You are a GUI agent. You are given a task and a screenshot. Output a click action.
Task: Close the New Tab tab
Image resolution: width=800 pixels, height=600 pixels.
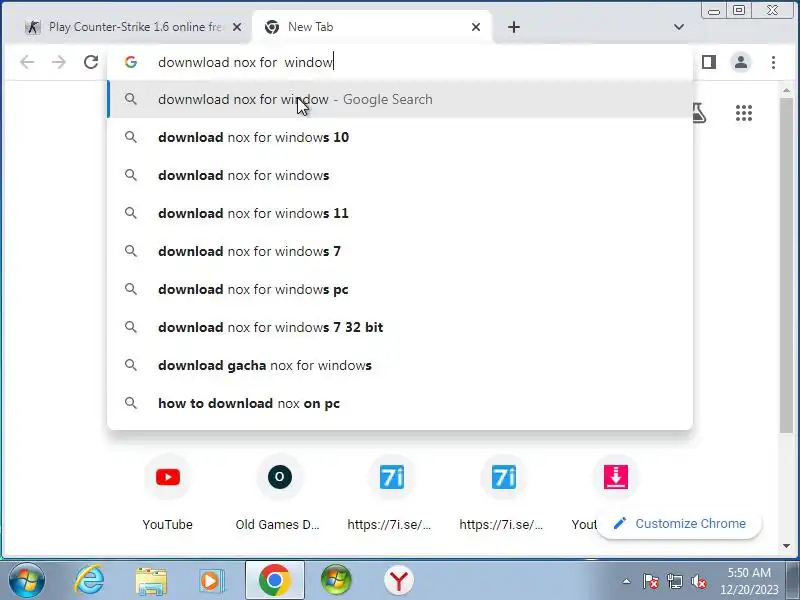(x=476, y=27)
